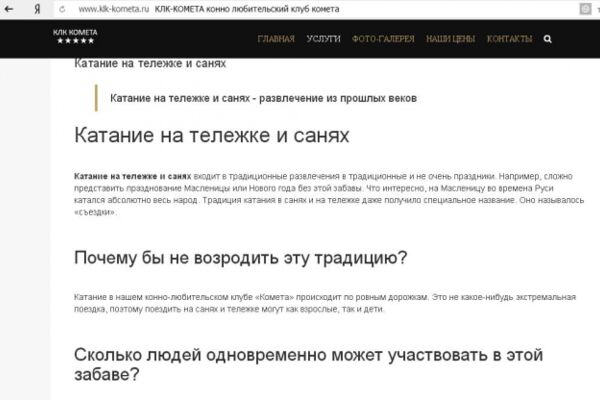Click the КЛК КОМЕТА logo
The height and width of the screenshot is (400, 600).
pyautogui.click(x=75, y=36)
